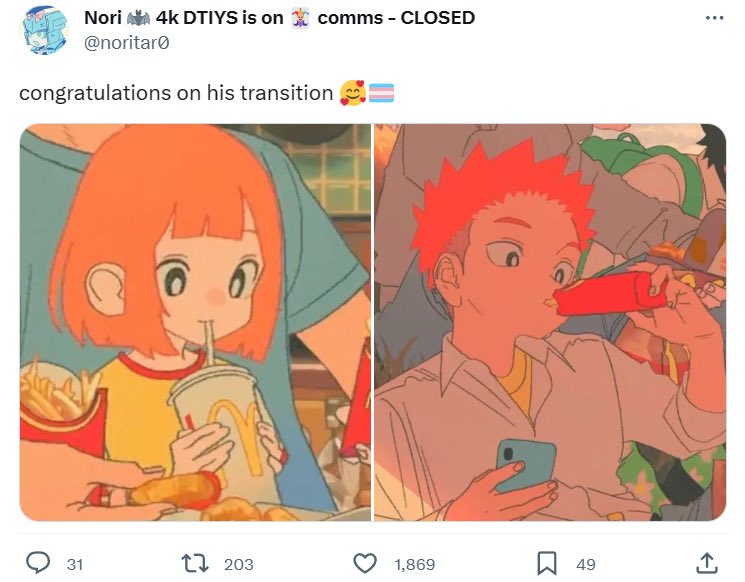Bookmark this tweet
Viewport: 745px width, 582px height.
pos(546,563)
